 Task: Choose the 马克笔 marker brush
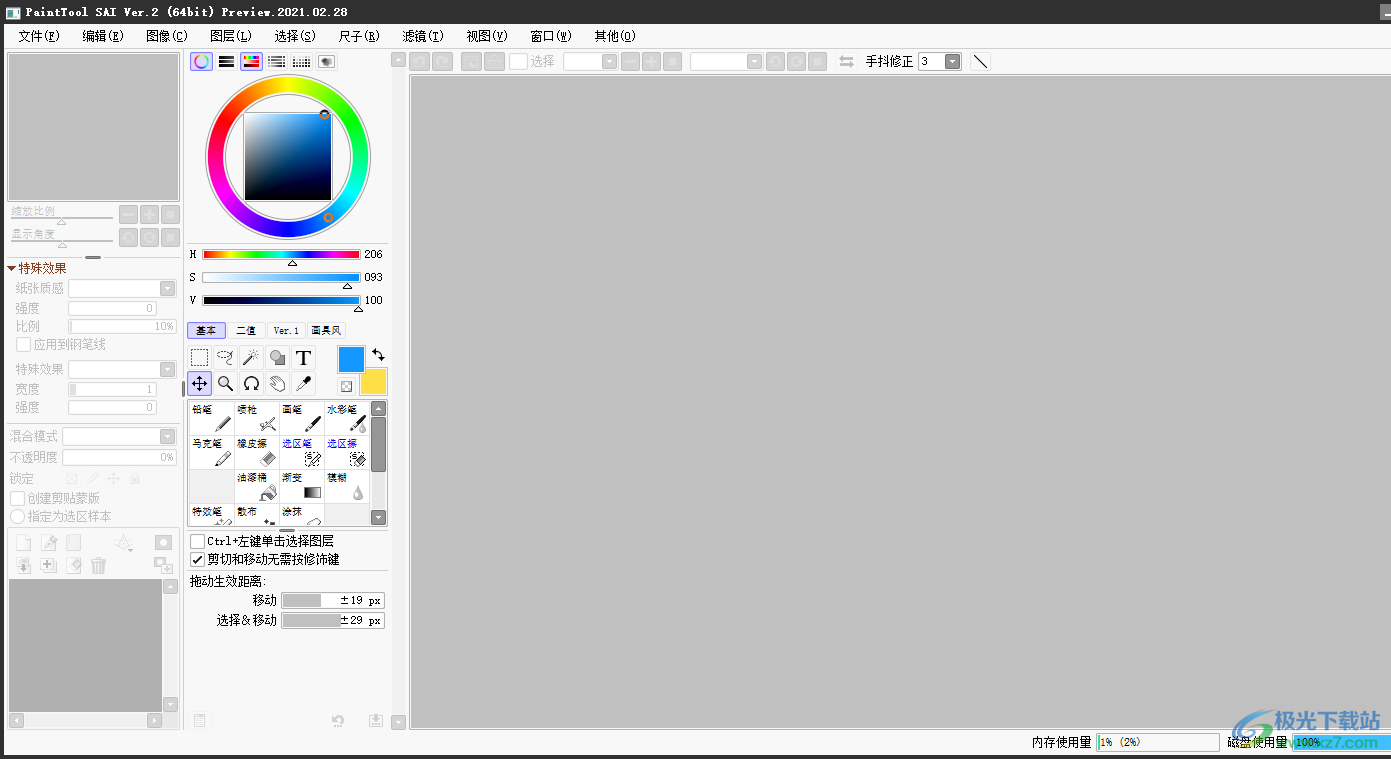[212, 452]
